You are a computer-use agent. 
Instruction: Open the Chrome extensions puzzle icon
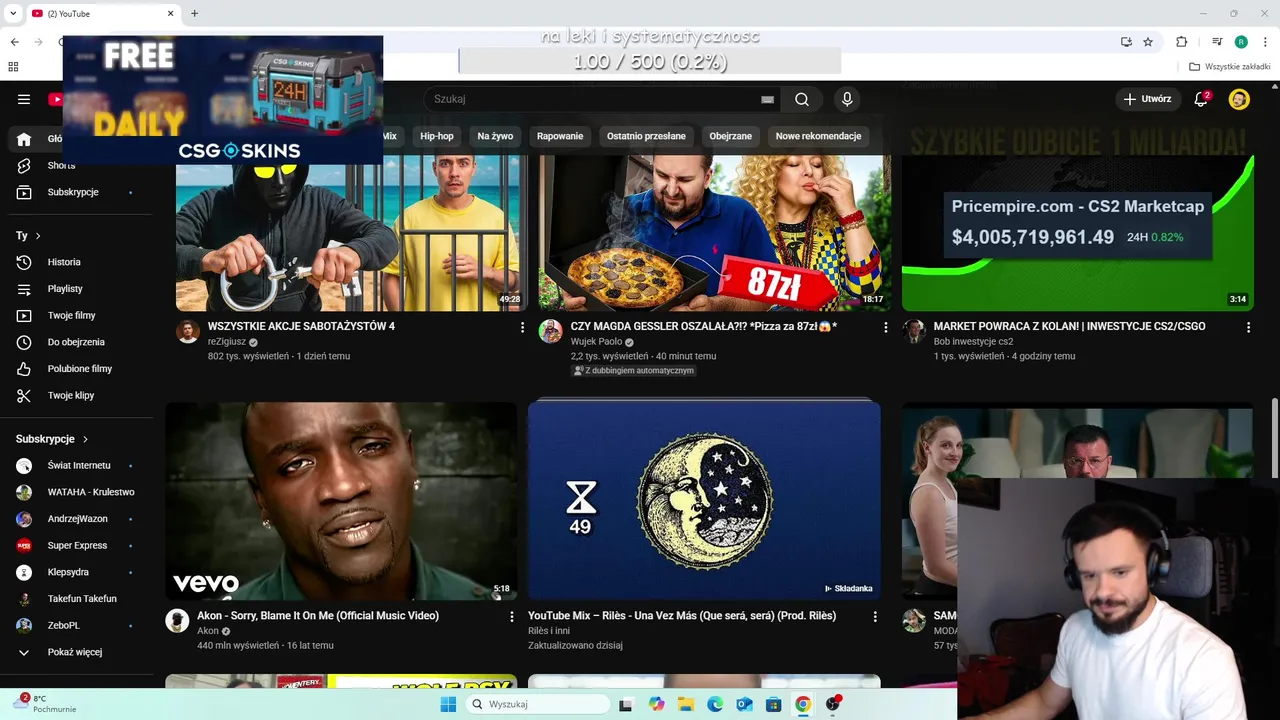click(x=1181, y=42)
